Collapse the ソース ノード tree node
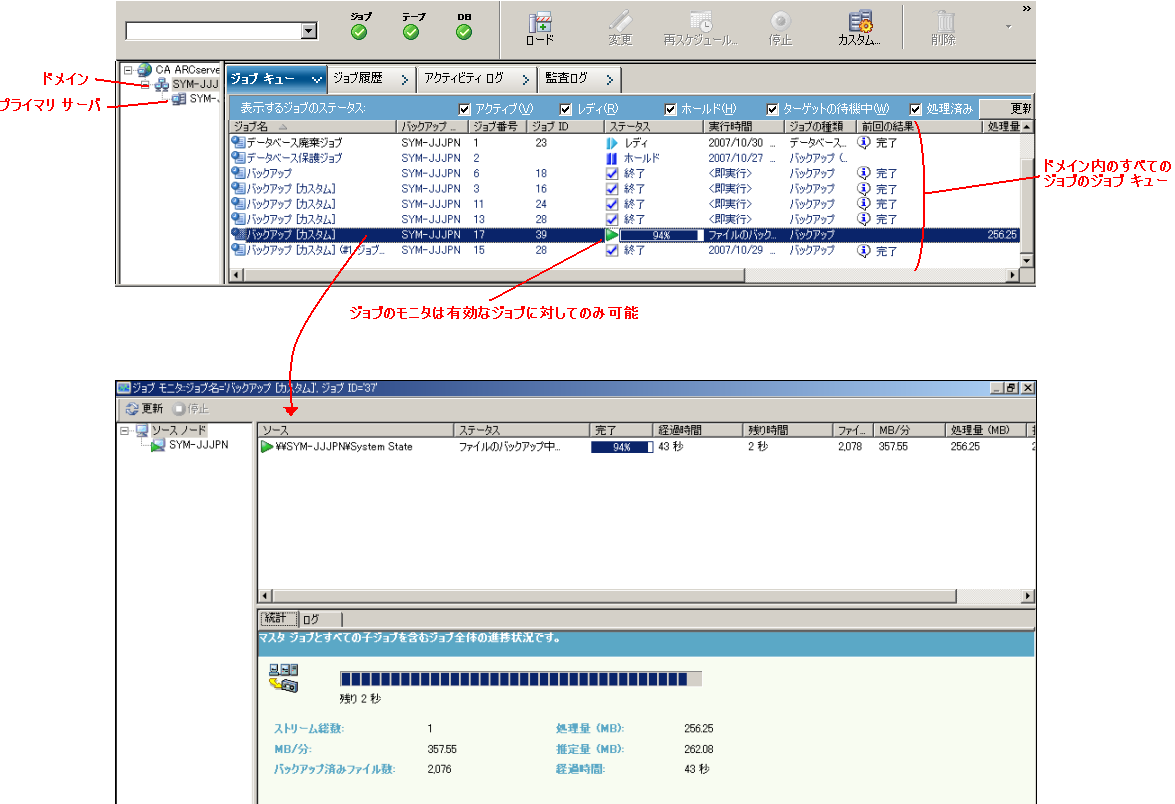 (125, 431)
